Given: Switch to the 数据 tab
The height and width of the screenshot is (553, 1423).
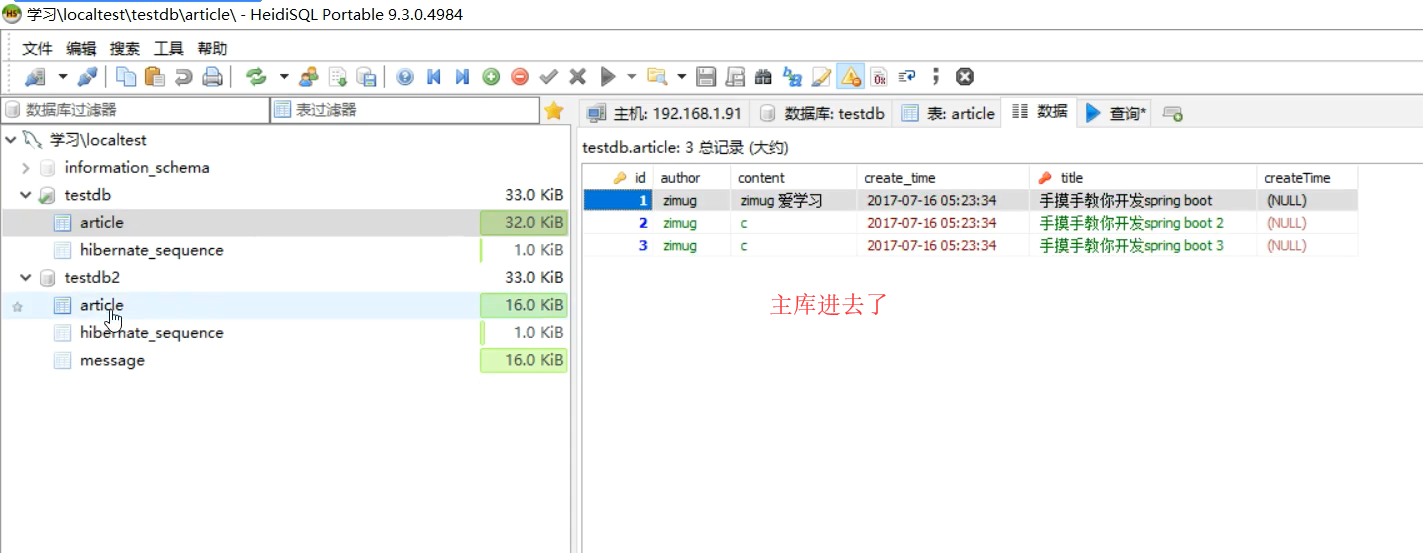Looking at the screenshot, I should pyautogui.click(x=1040, y=112).
